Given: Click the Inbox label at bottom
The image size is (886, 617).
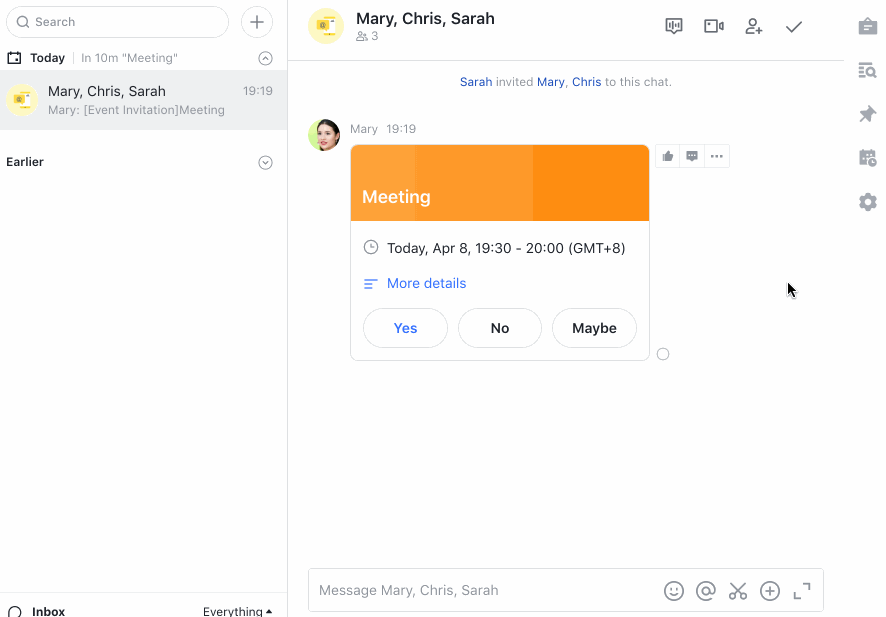Looking at the screenshot, I should tap(49, 611).
